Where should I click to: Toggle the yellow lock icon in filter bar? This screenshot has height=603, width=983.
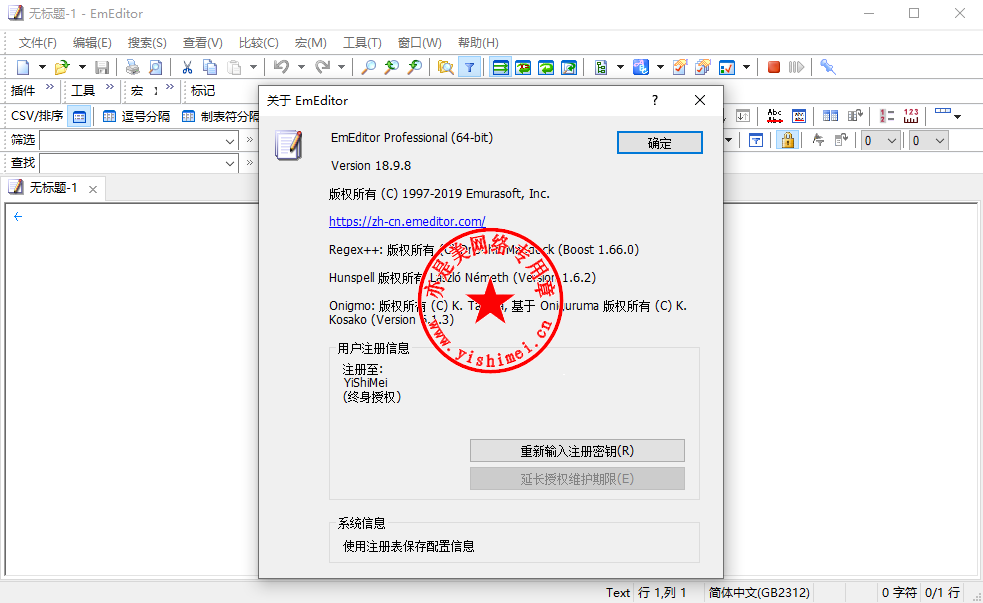point(787,140)
